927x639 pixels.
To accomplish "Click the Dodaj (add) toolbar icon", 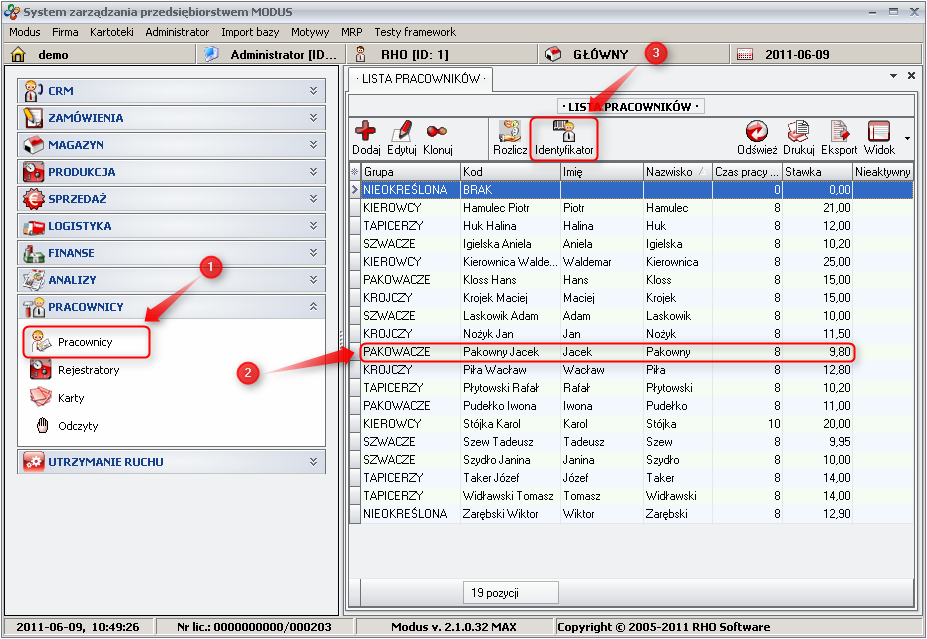I will click(366, 132).
